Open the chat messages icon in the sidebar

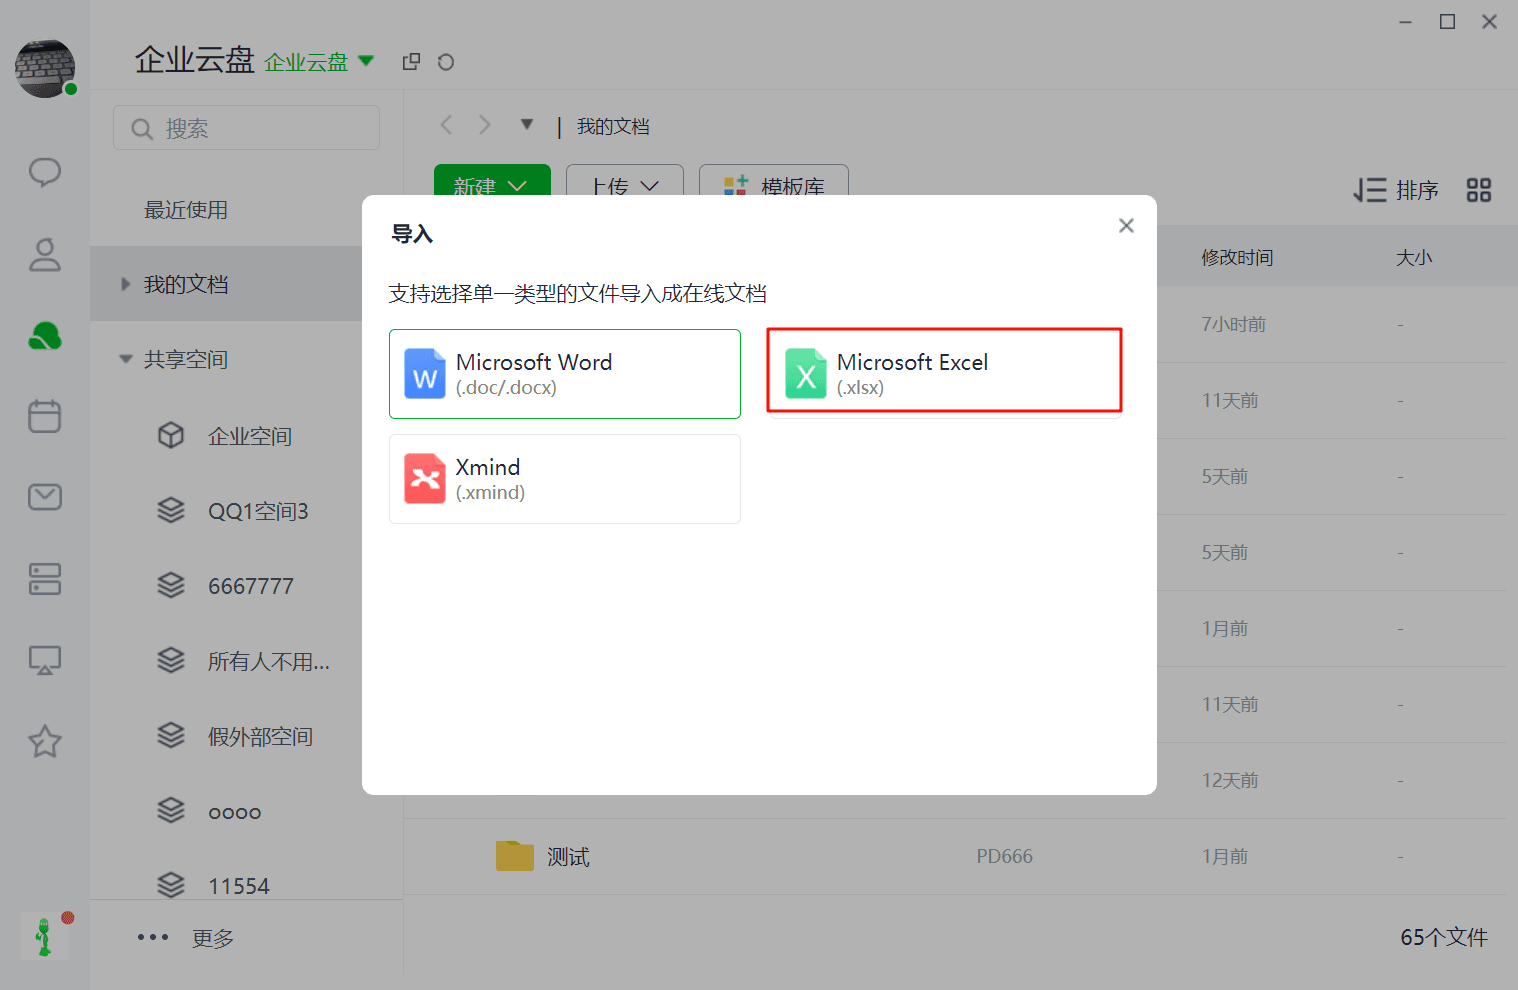coord(45,172)
